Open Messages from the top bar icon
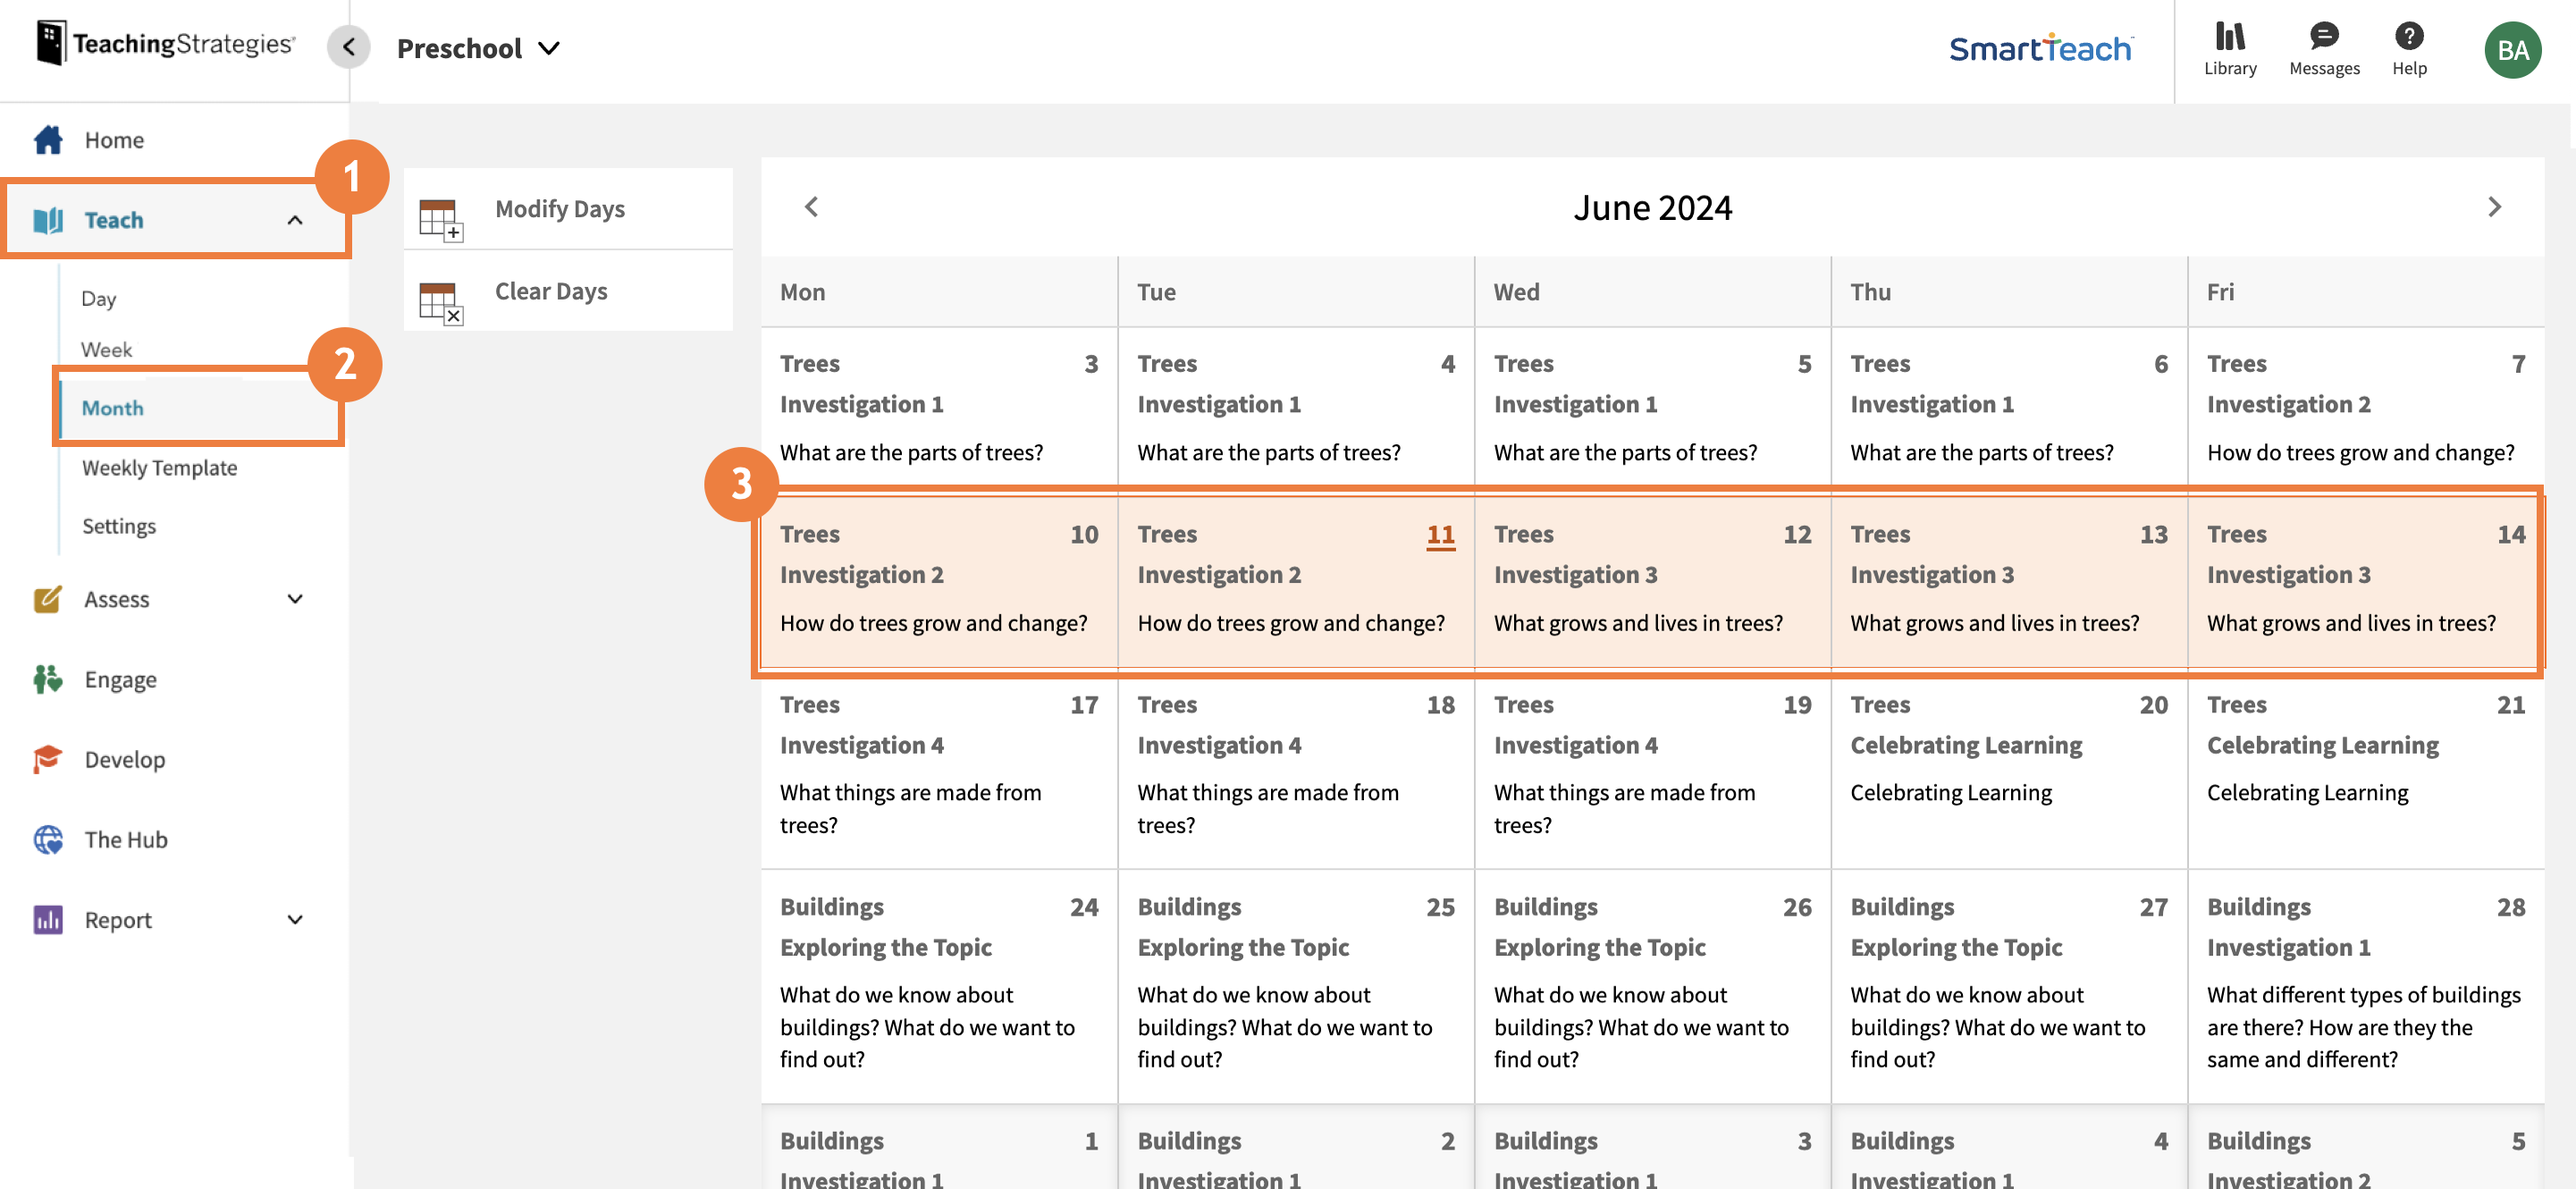 (2323, 38)
